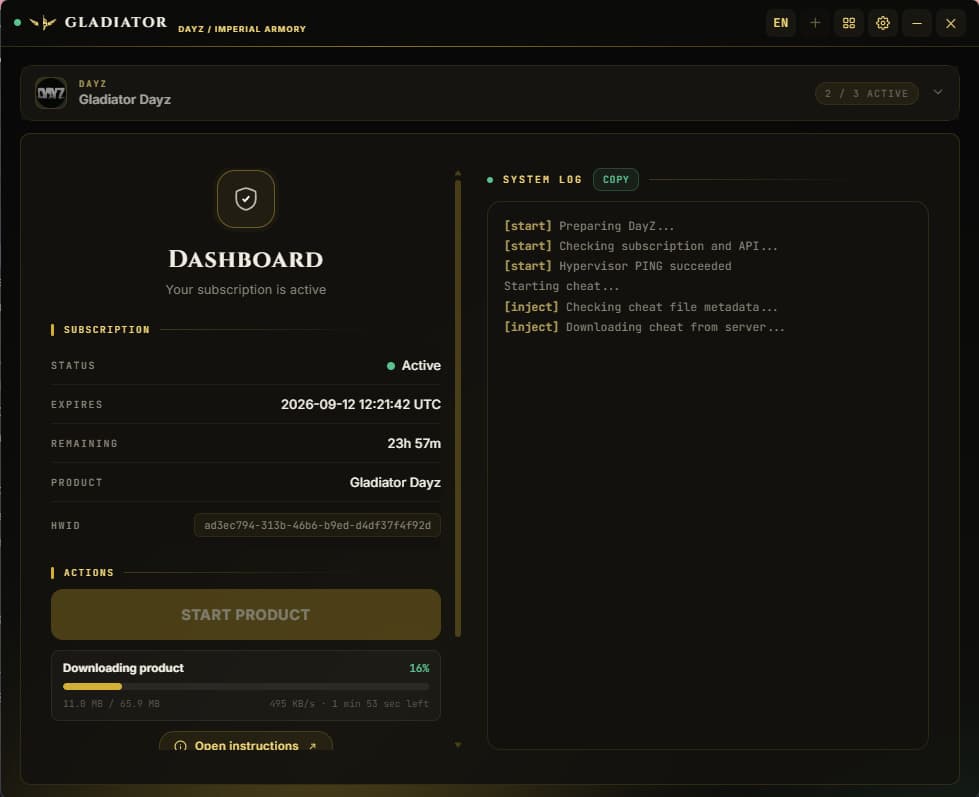Click the 'ACTIONS' section heading
This screenshot has width=979, height=797.
(89, 573)
